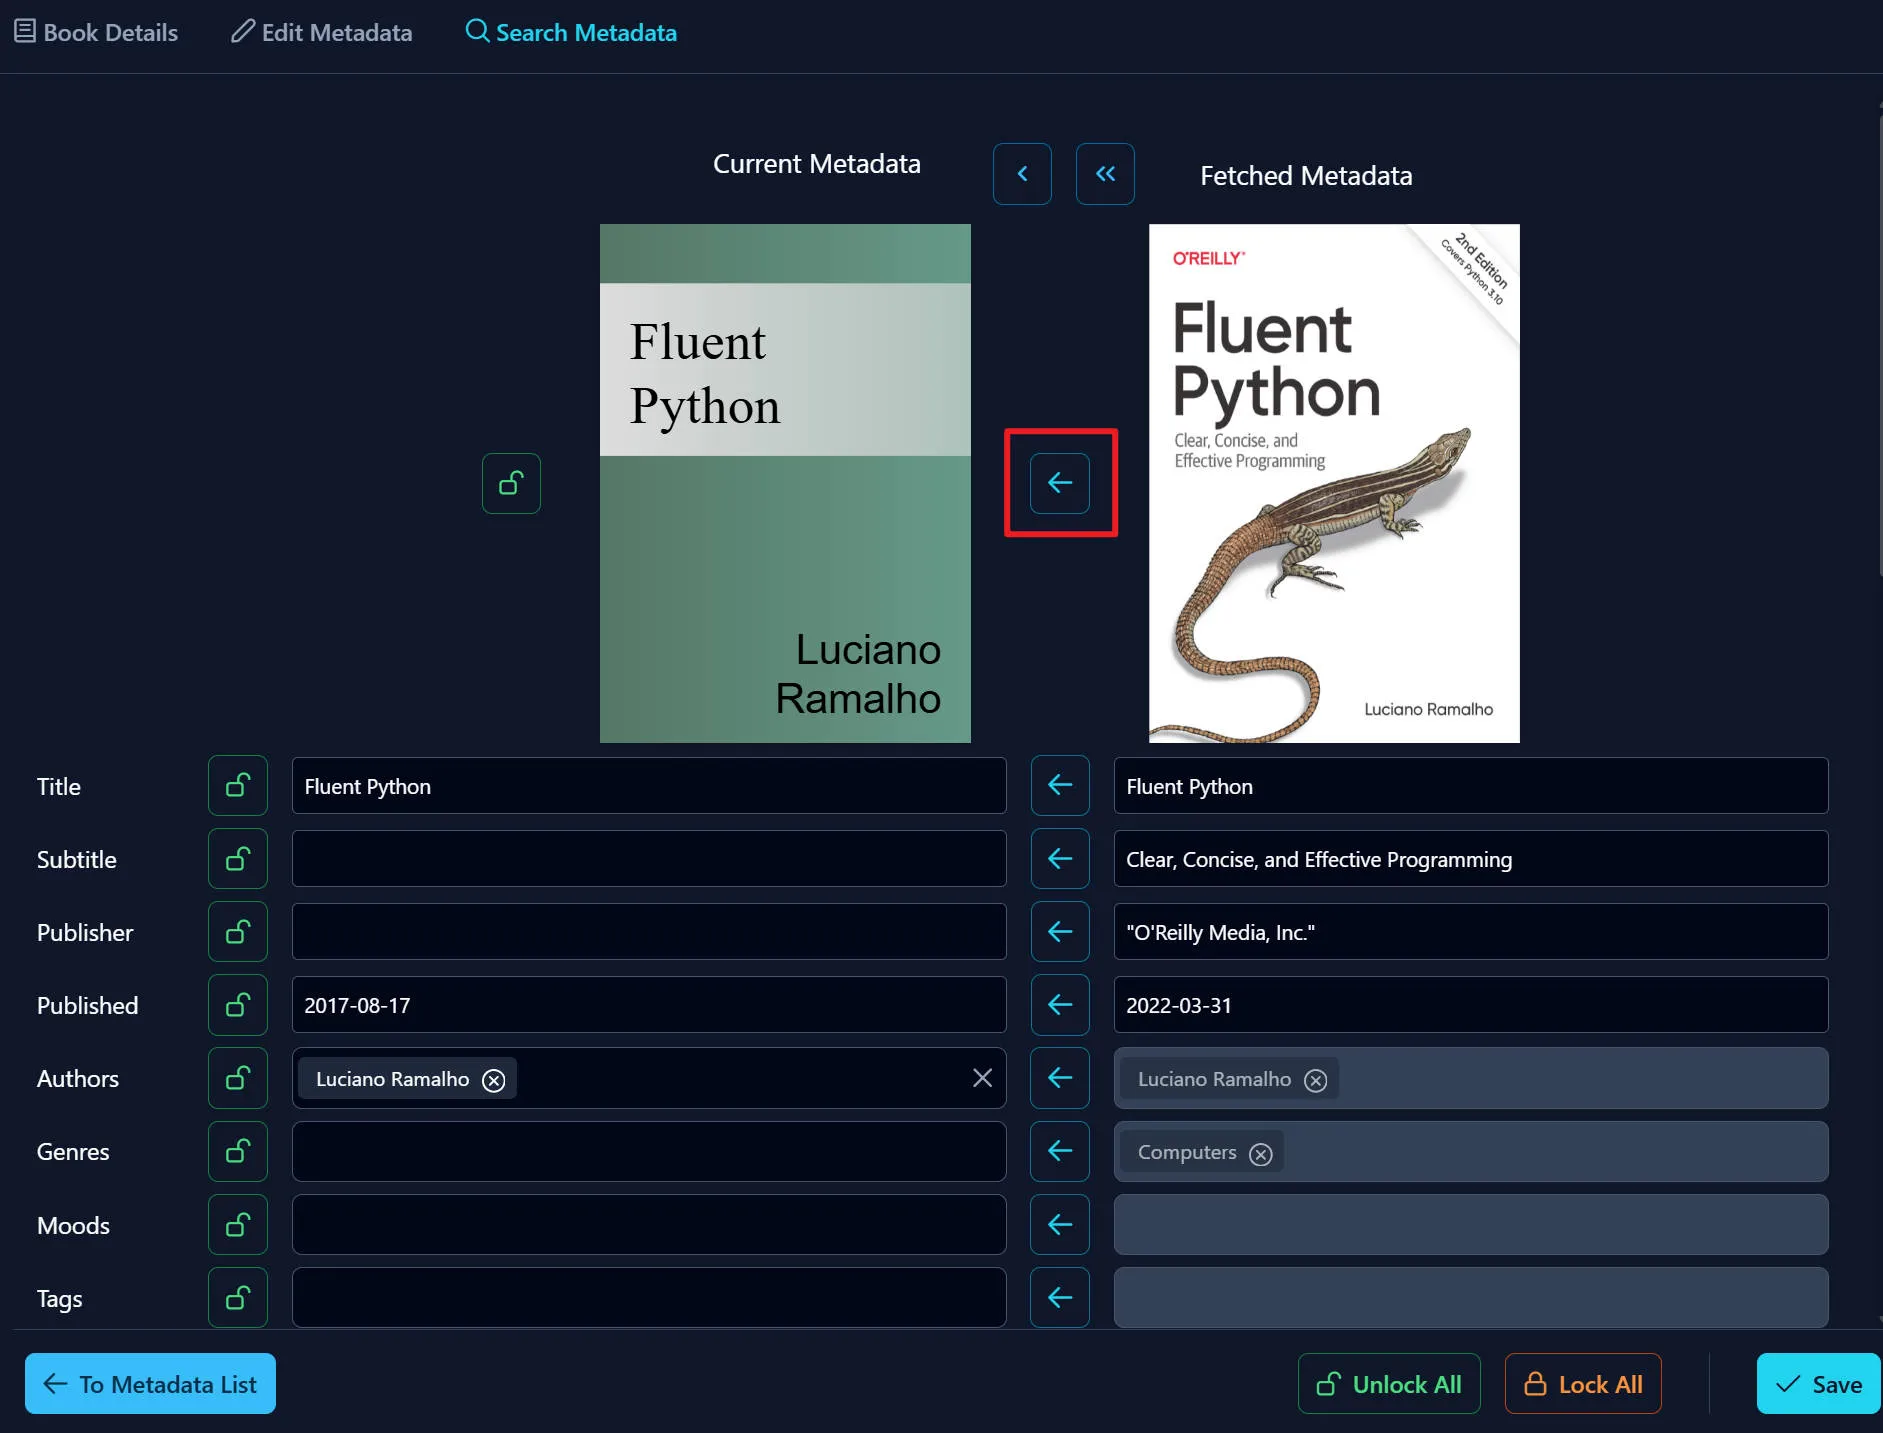Copy fetched published date to current
The image size is (1883, 1433).
(1059, 1005)
